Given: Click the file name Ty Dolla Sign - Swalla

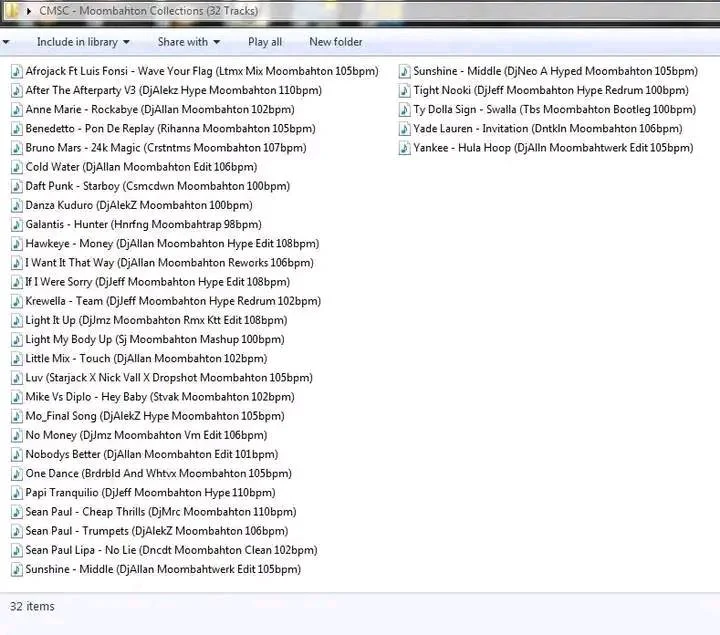Looking at the screenshot, I should (x=555, y=110).
